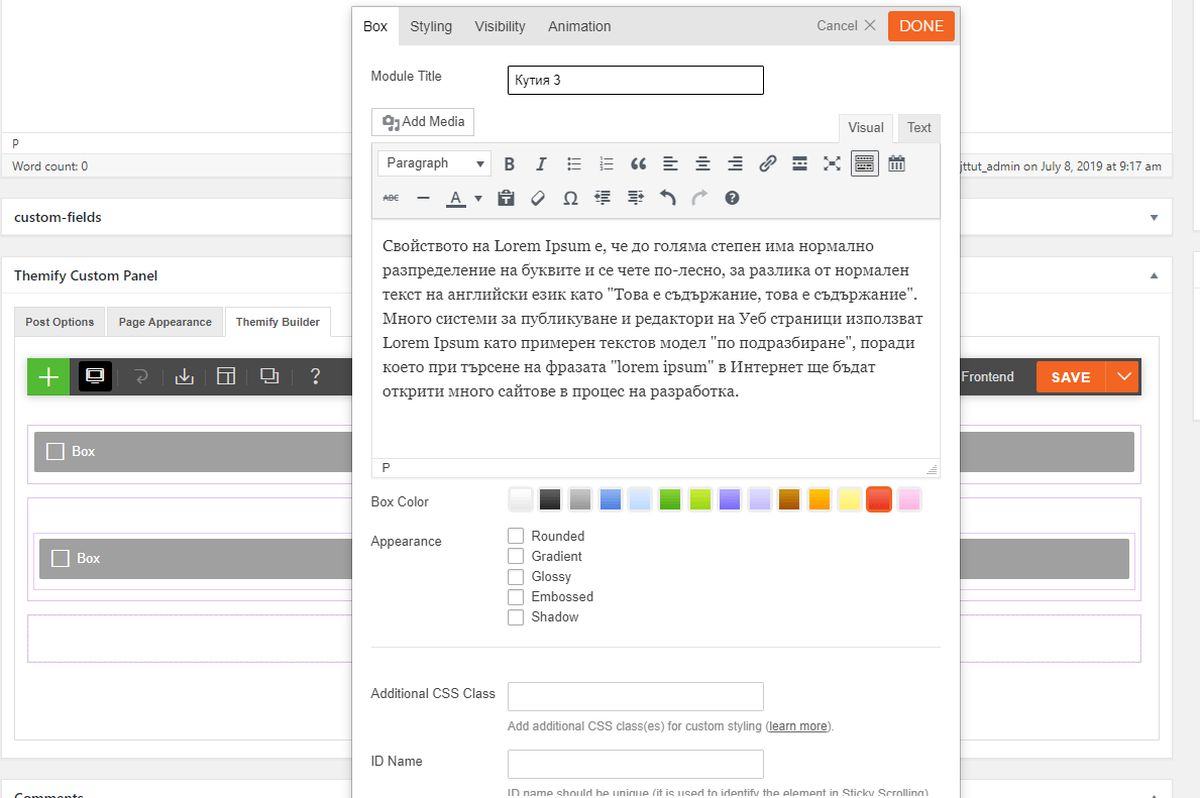This screenshot has width=1200, height=798.
Task: Enable the Gradient appearance option
Action: pos(516,556)
